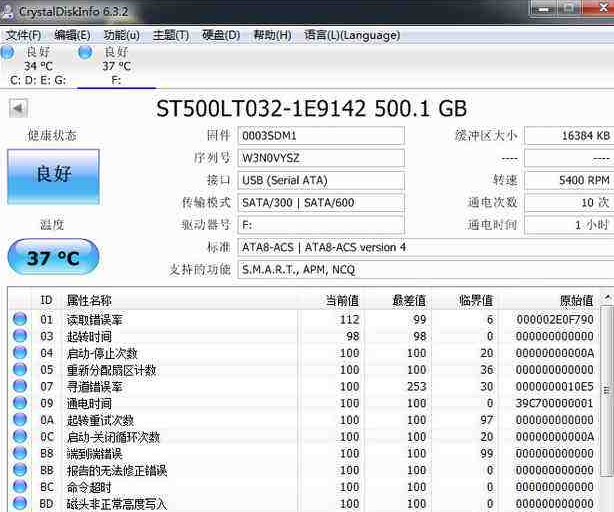Click the blue status icon for ID 0A
Viewport: 614px width, 512px height.
point(20,420)
